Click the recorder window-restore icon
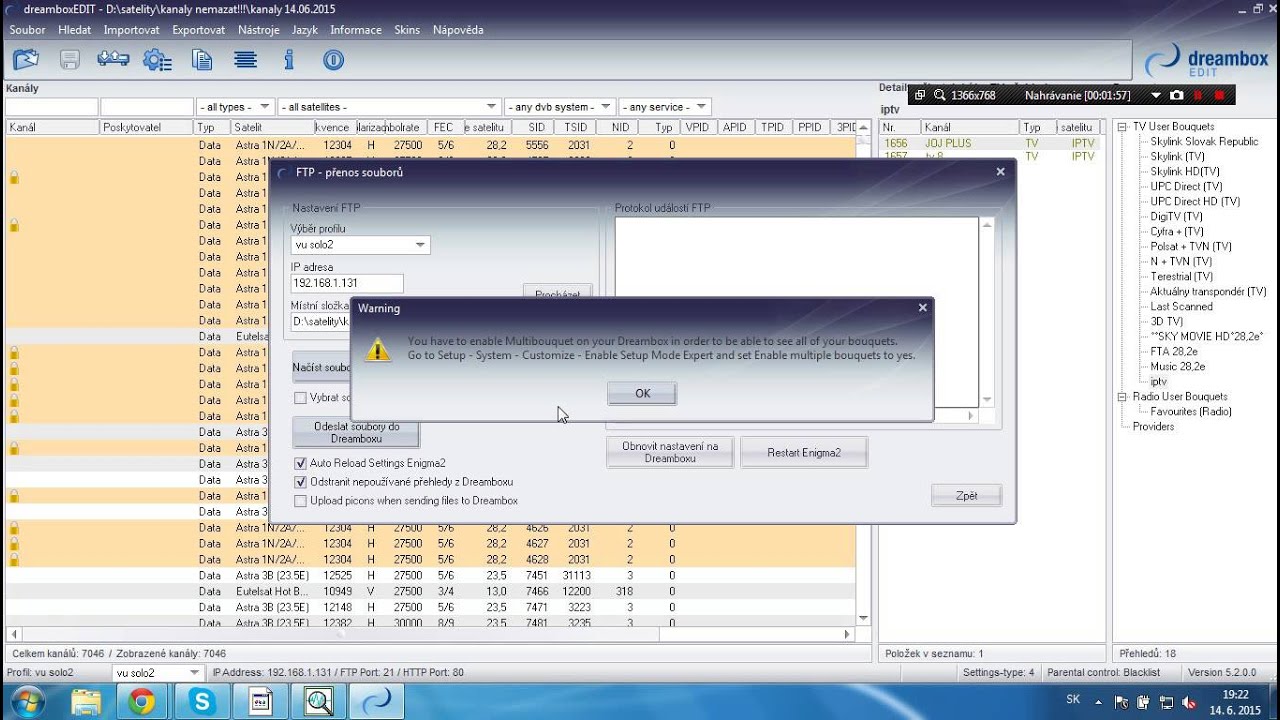 point(920,95)
